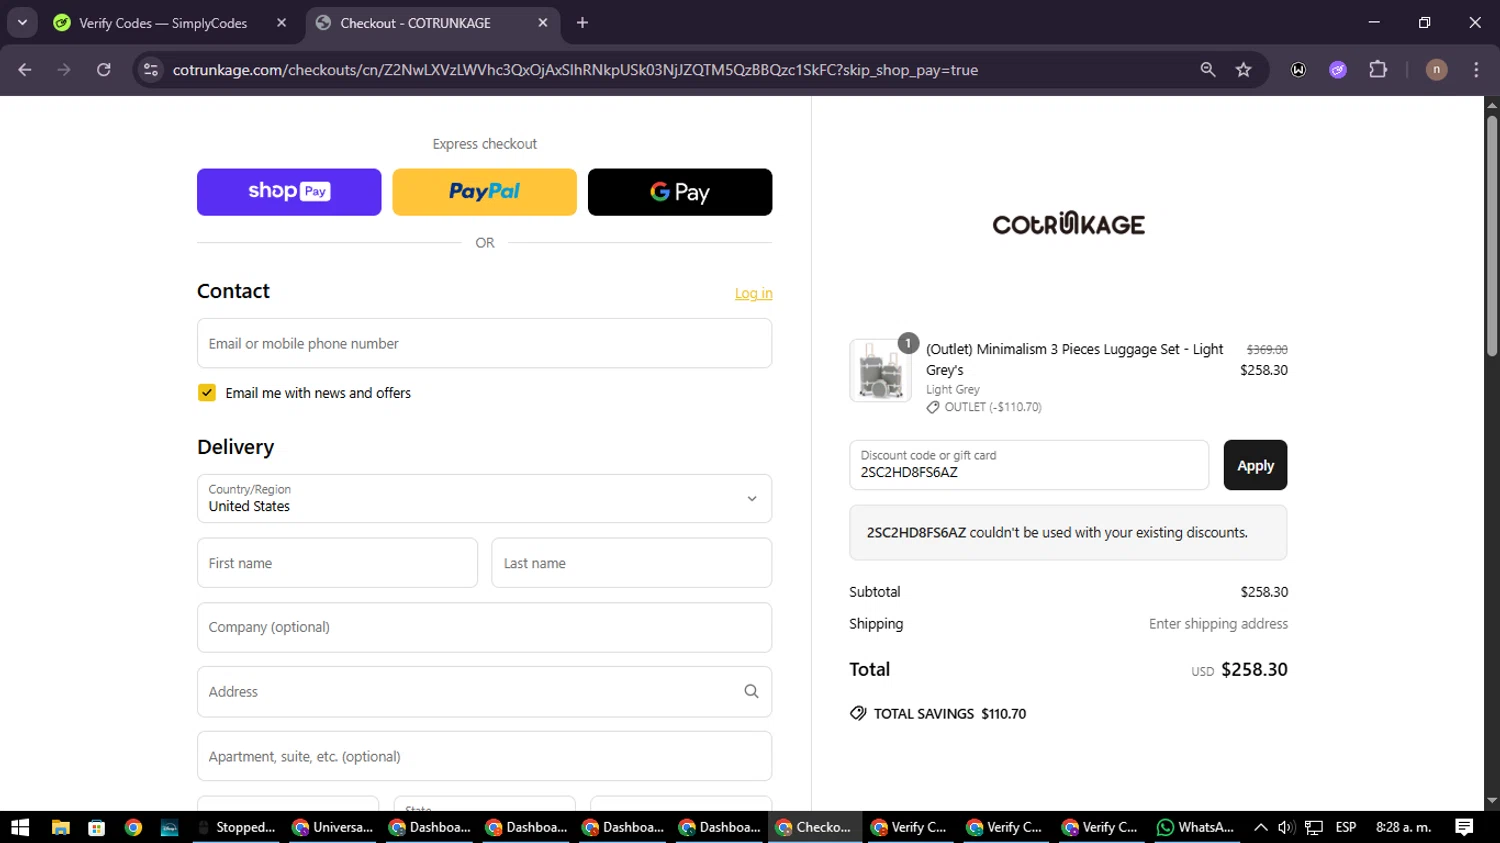Viewport: 1500px width, 843px height.
Task: Click the browser forward arrow
Action: point(64,70)
